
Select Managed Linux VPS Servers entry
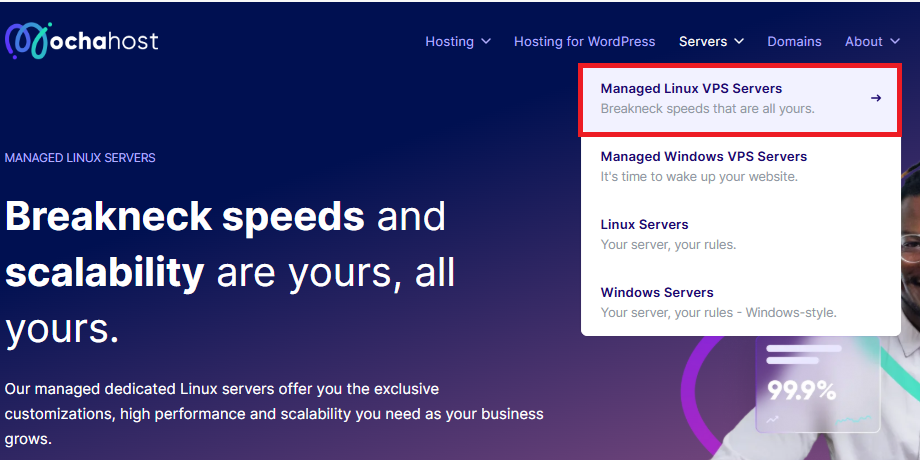click(x=740, y=99)
